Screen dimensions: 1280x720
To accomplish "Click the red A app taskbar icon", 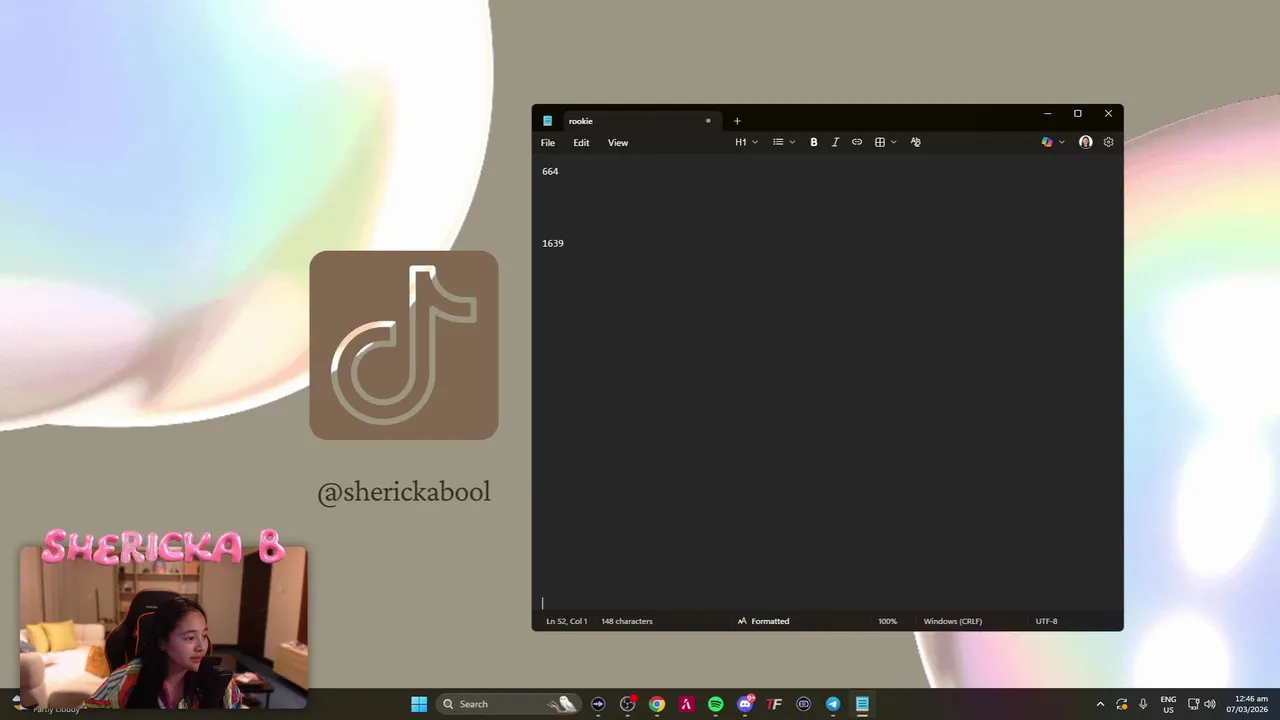I will (686, 704).
